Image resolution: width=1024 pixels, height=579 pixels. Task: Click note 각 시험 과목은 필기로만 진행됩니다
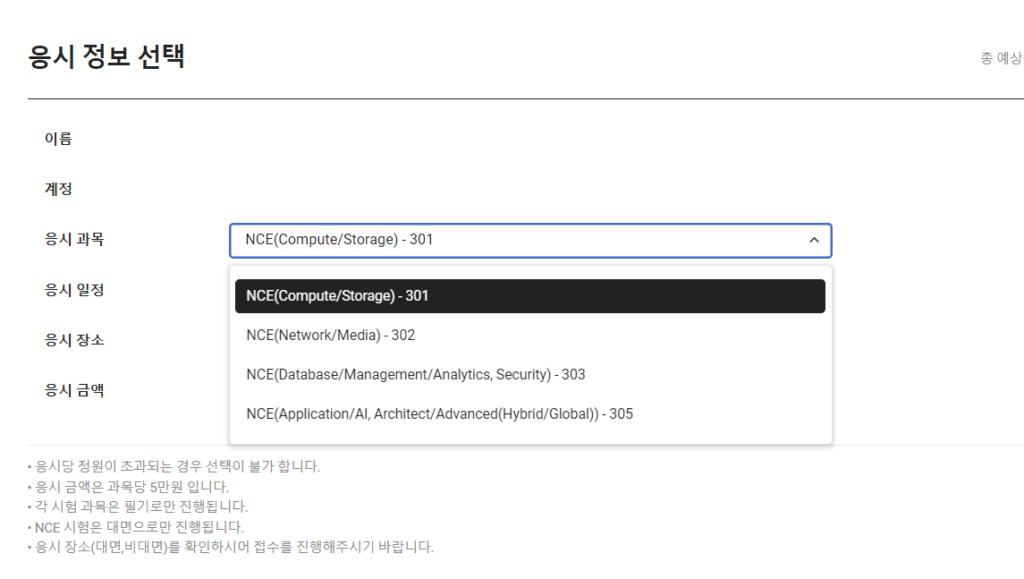pyautogui.click(x=138, y=507)
